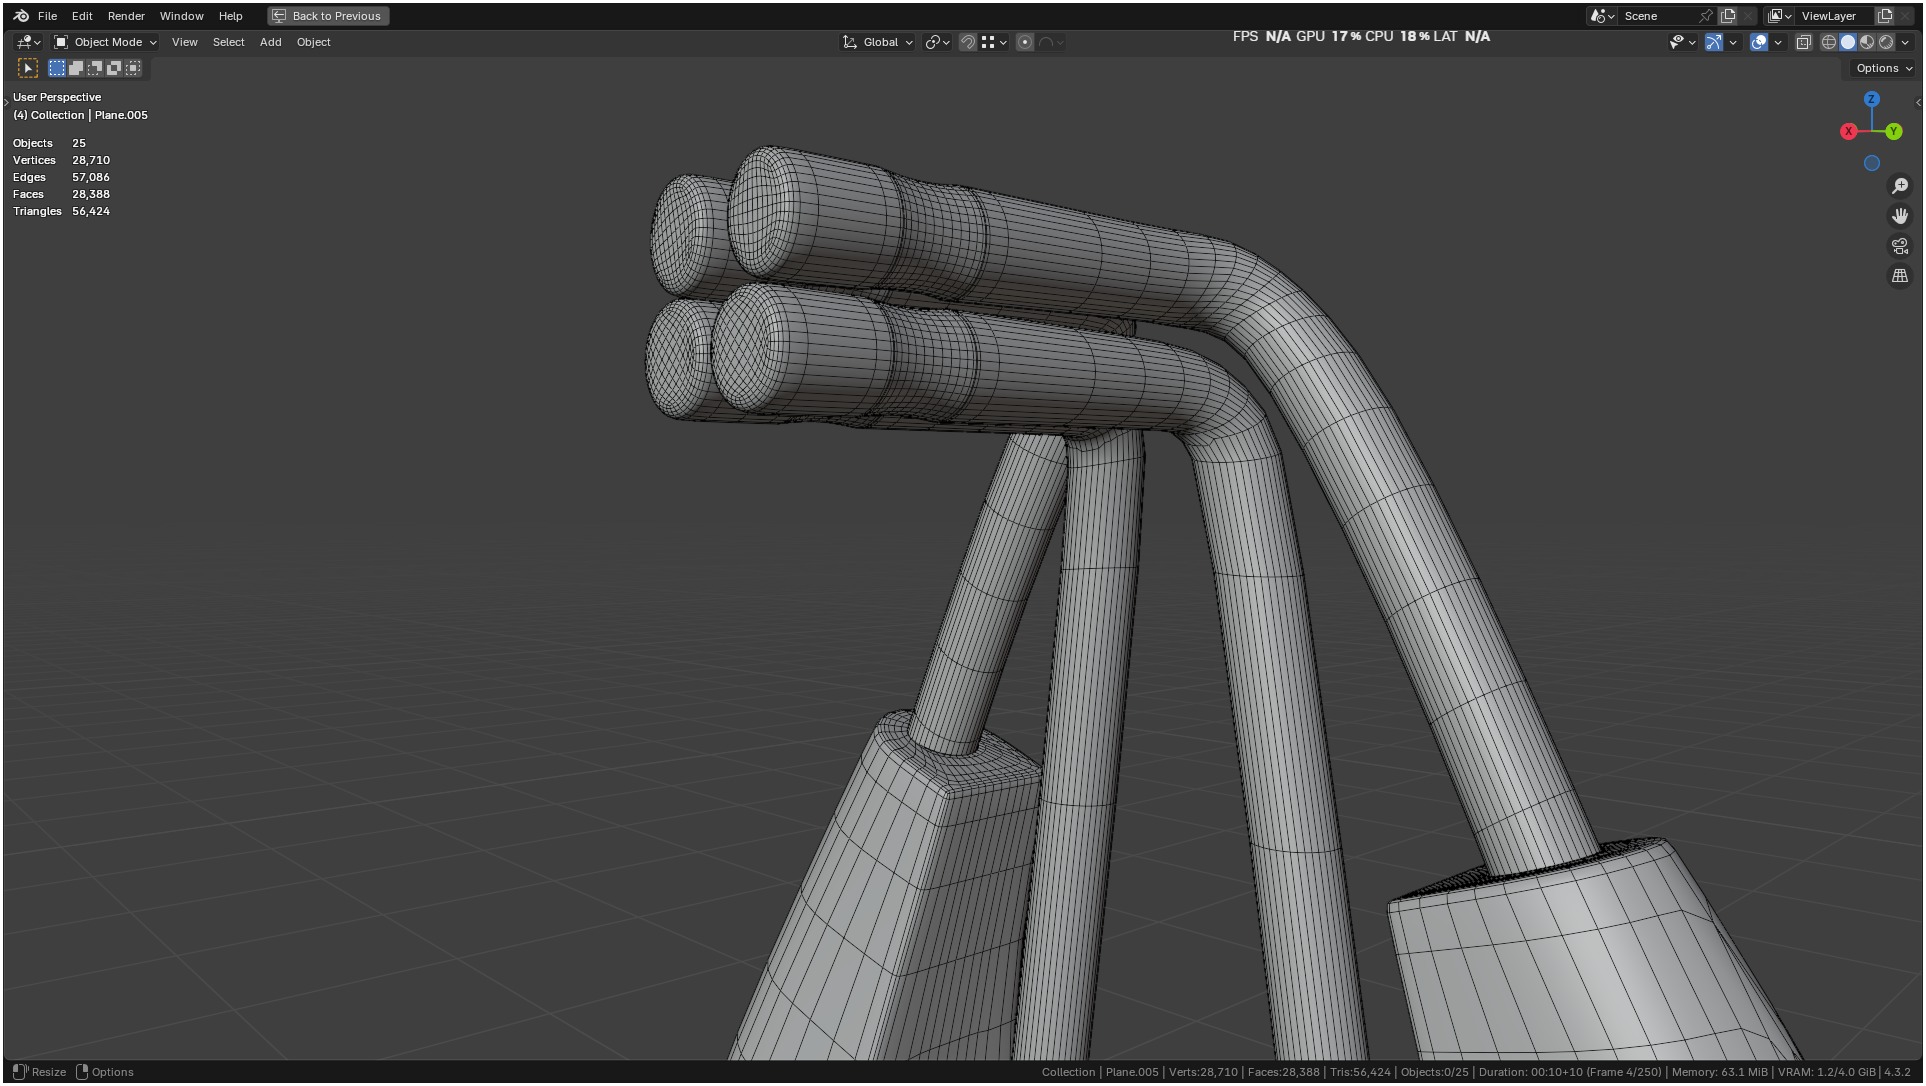This screenshot has height=1086, width=1926.
Task: Switch to wireframe shading
Action: pos(1829,42)
